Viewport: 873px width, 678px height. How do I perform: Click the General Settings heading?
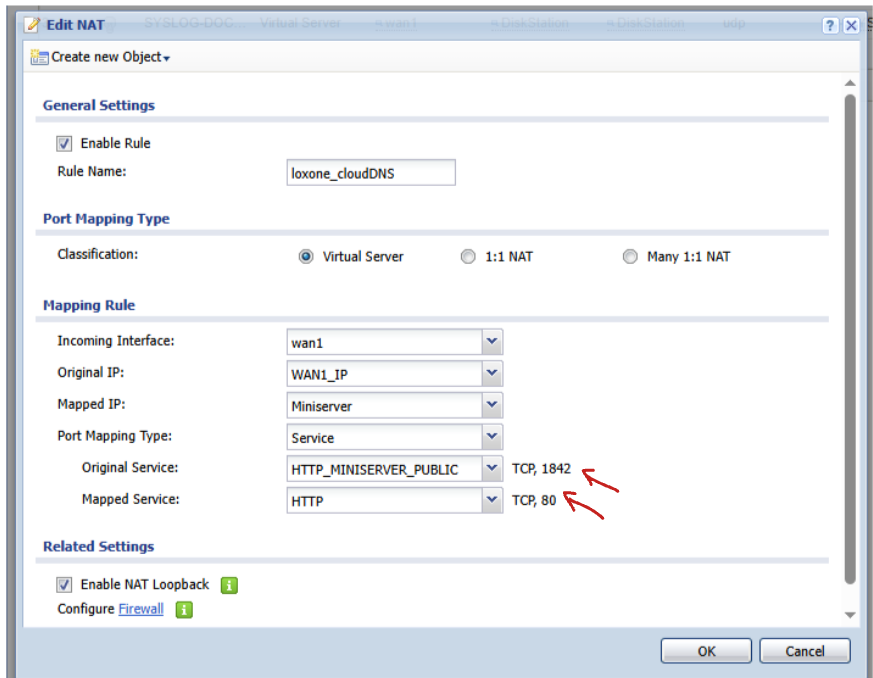[99, 105]
